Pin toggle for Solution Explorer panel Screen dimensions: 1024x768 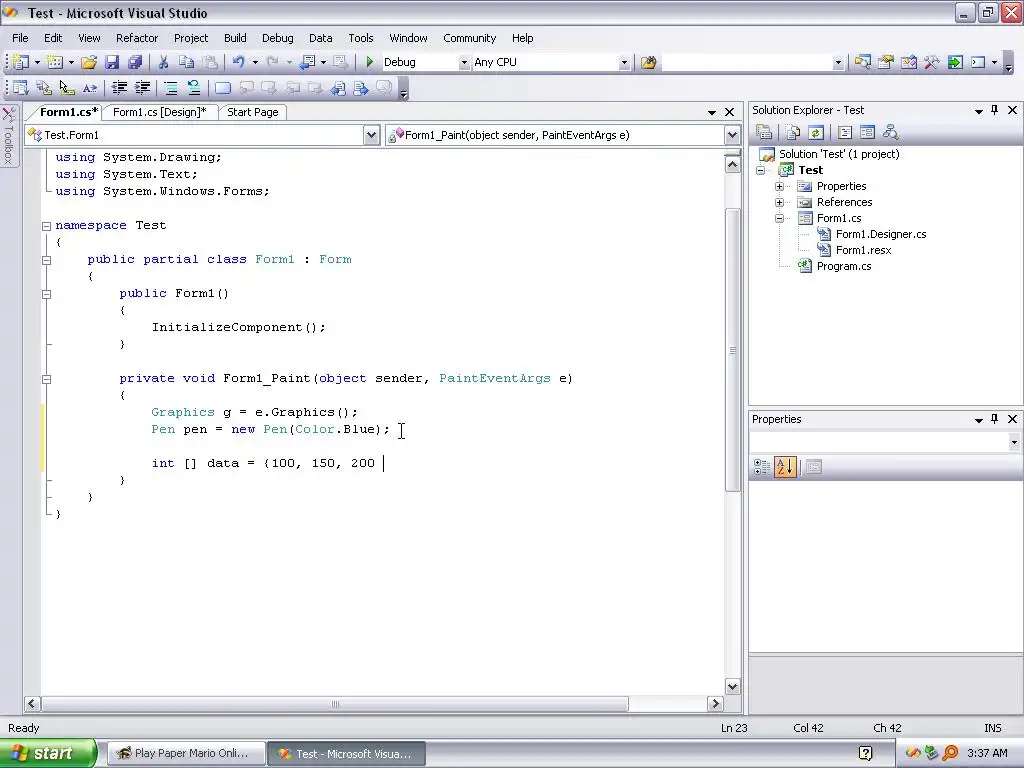pyautogui.click(x=995, y=110)
